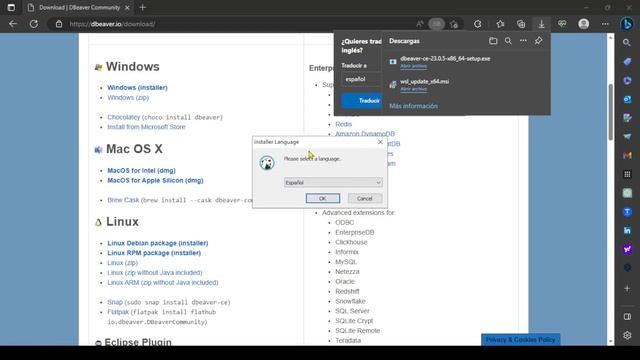The width and height of the screenshot is (640, 360).
Task: Open the Read aloud icon
Action: 420,24
